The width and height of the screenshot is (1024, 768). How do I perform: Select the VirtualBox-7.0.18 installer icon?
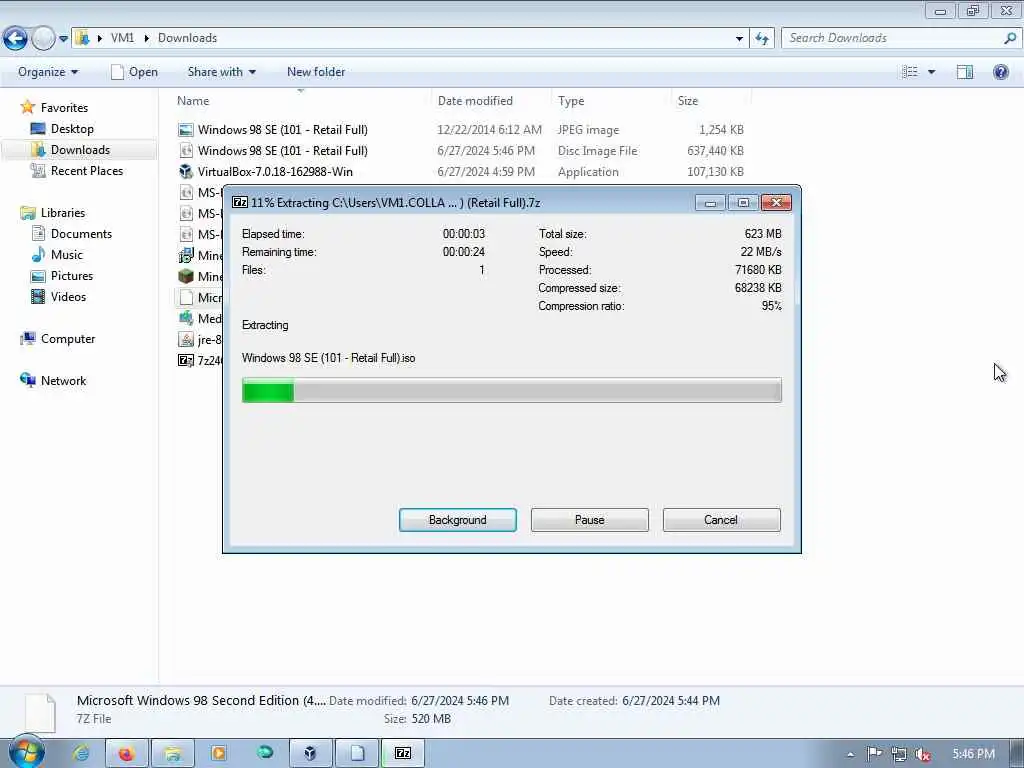coord(186,172)
